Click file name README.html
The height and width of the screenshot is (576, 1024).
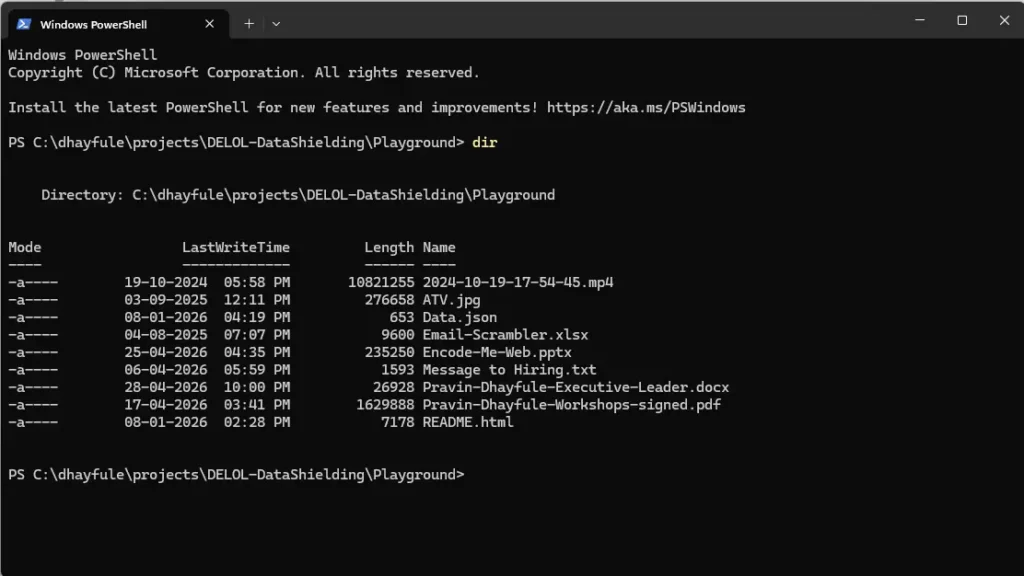coord(468,423)
